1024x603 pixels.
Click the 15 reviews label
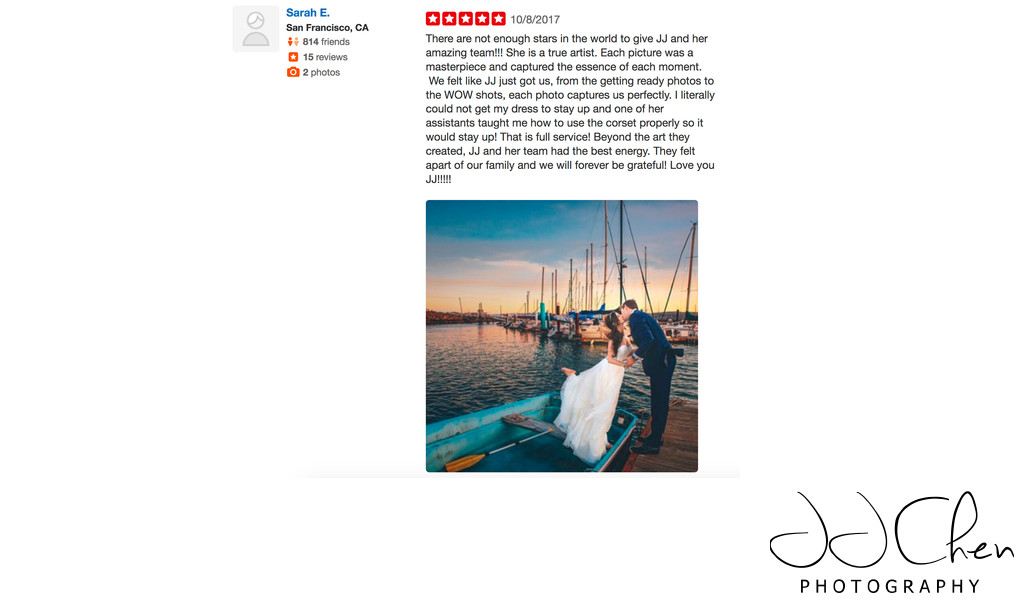325,57
